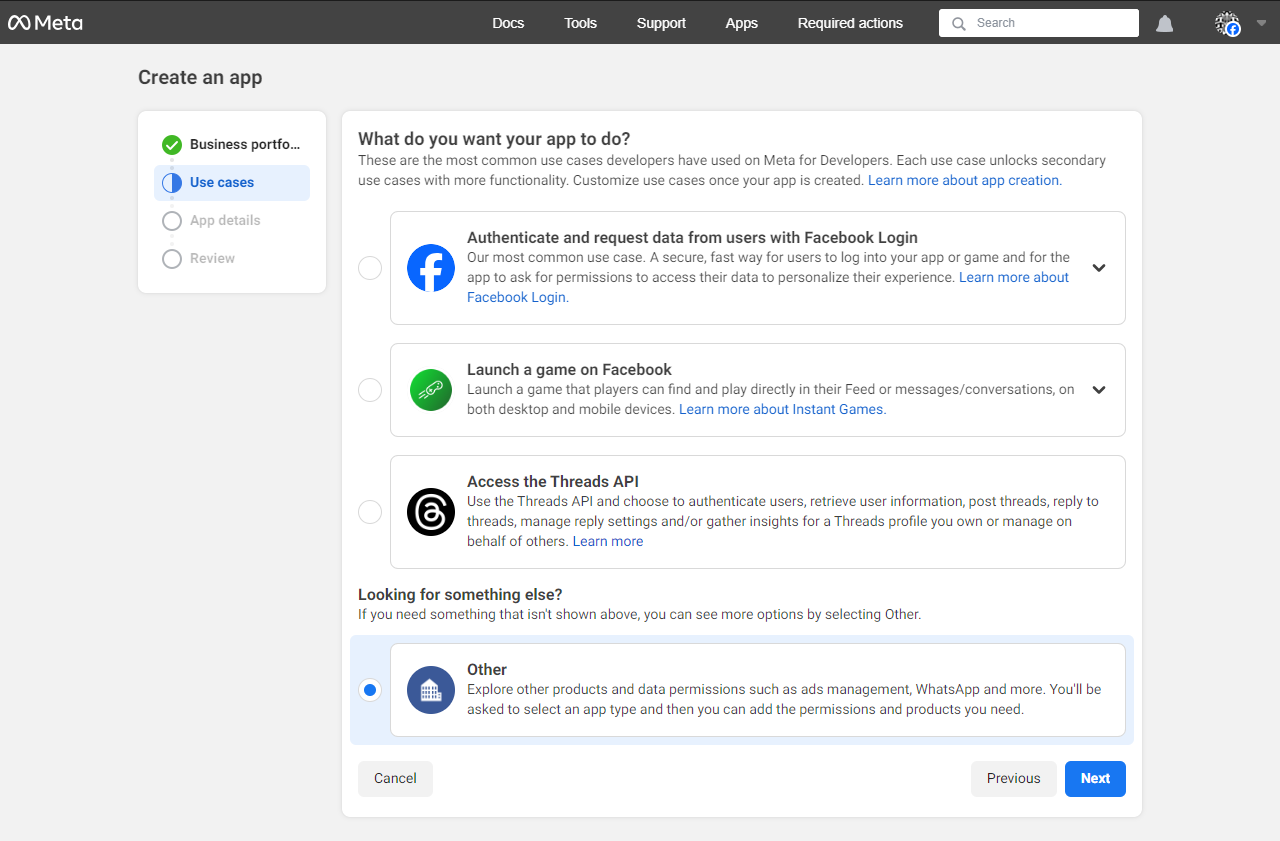This screenshot has width=1280, height=841.
Task: Click the Next button
Action: tap(1095, 779)
